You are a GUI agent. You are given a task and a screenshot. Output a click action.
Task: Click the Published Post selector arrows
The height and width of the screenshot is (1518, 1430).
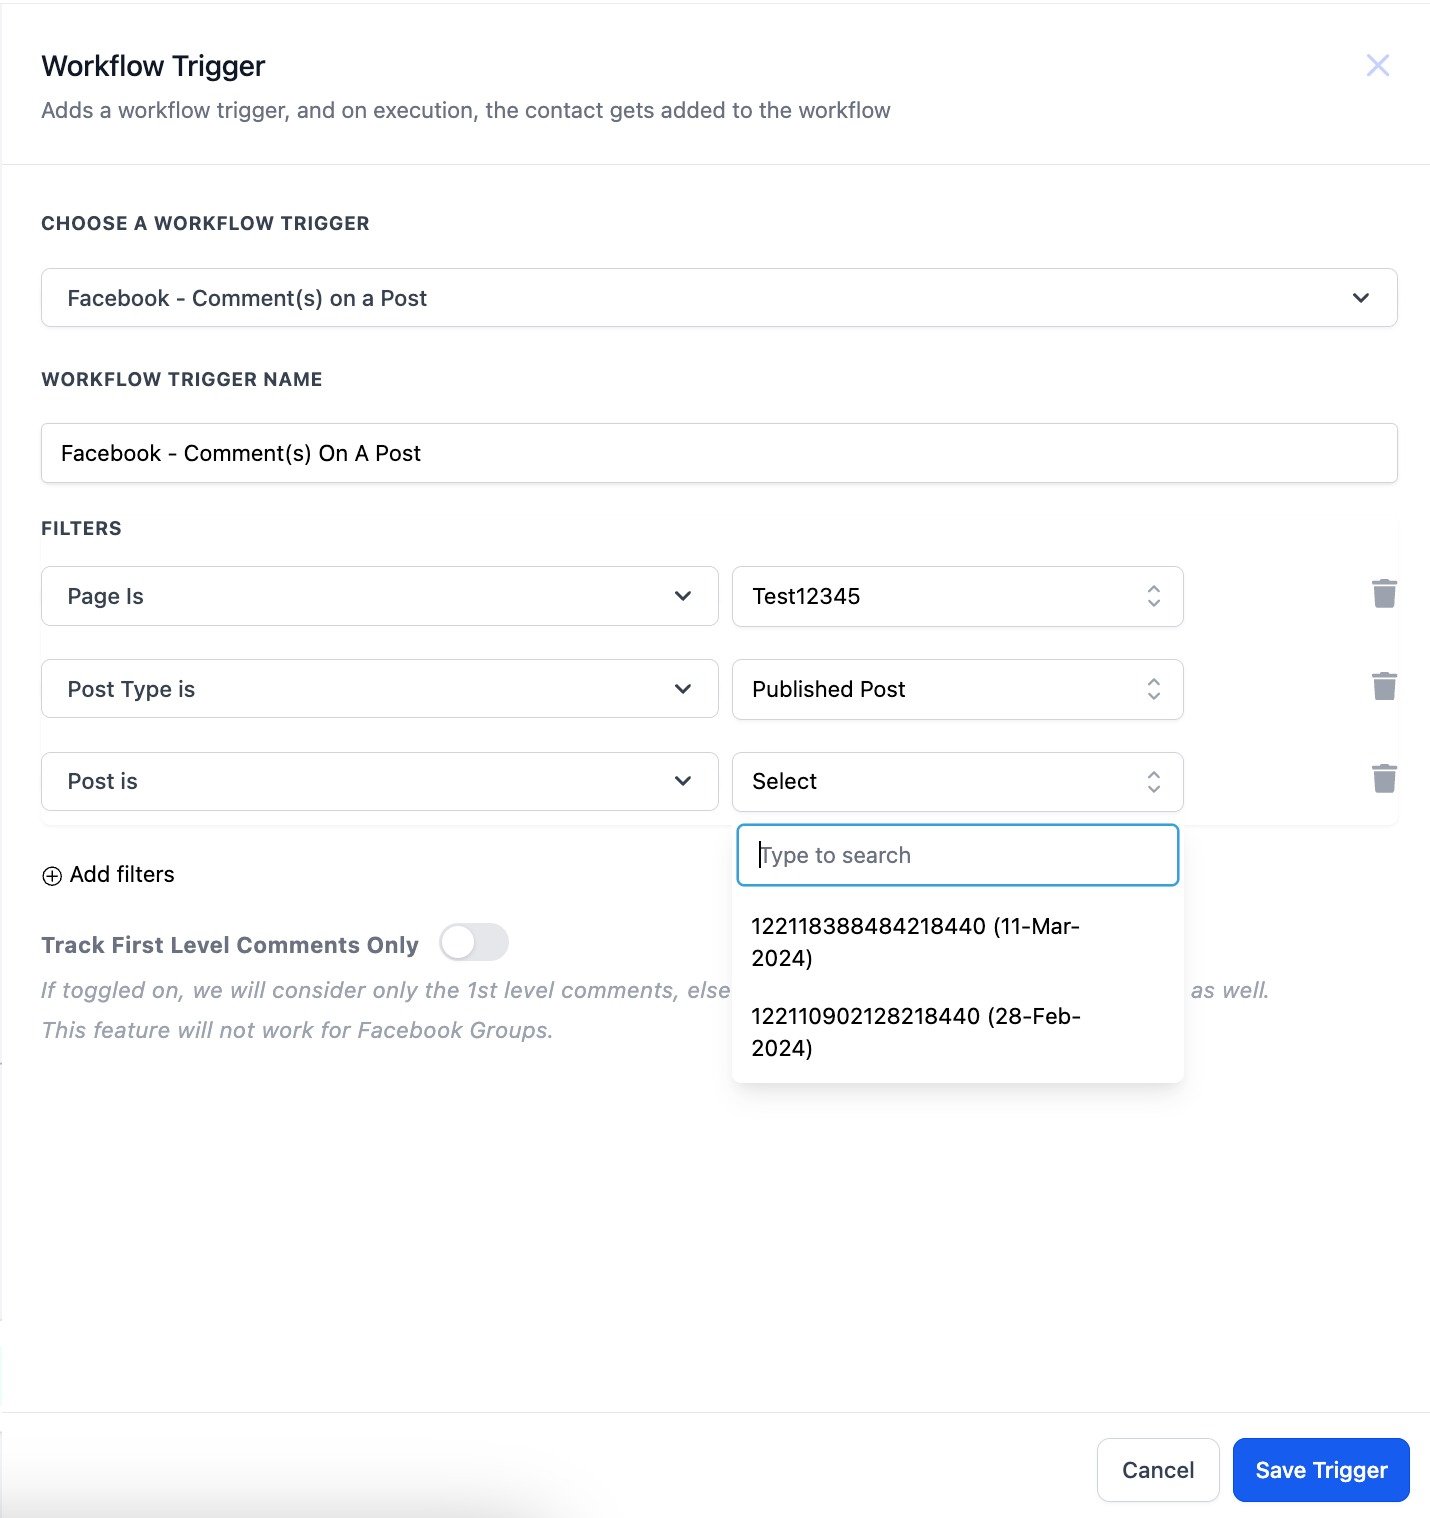(x=1153, y=689)
